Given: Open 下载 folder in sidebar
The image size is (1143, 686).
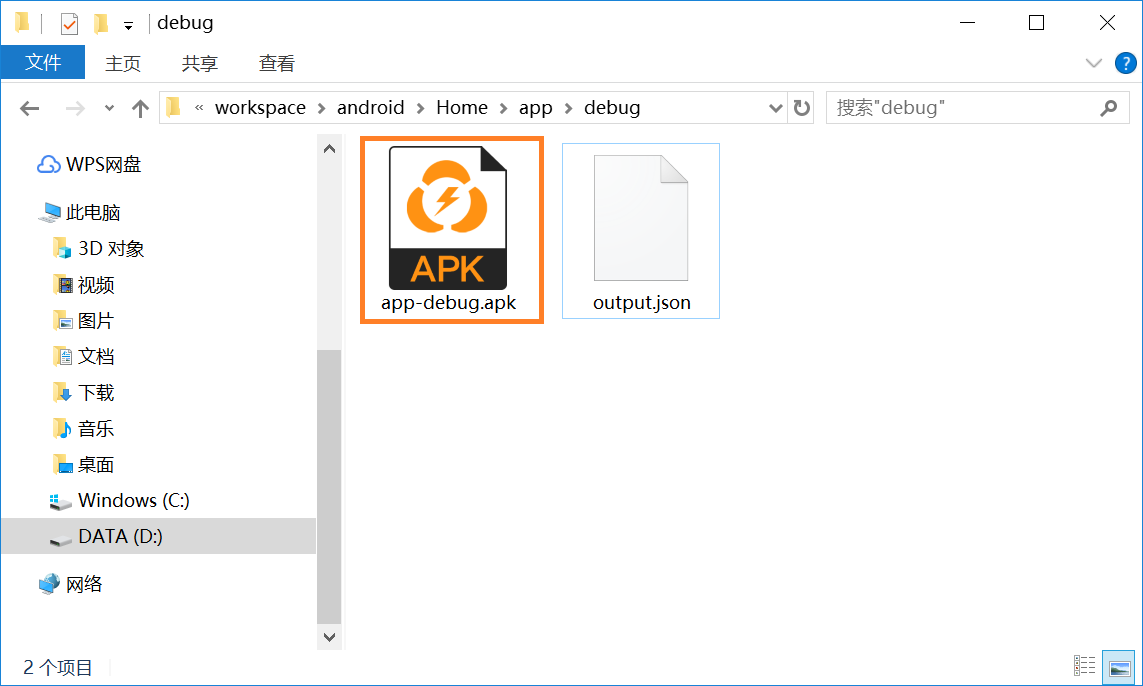Looking at the screenshot, I should coord(84,393).
